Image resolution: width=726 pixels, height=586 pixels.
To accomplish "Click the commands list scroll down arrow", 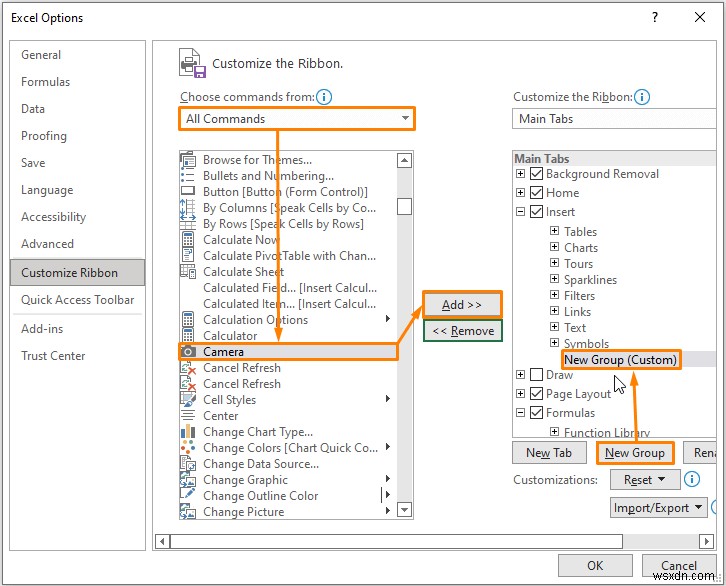I will [x=405, y=510].
